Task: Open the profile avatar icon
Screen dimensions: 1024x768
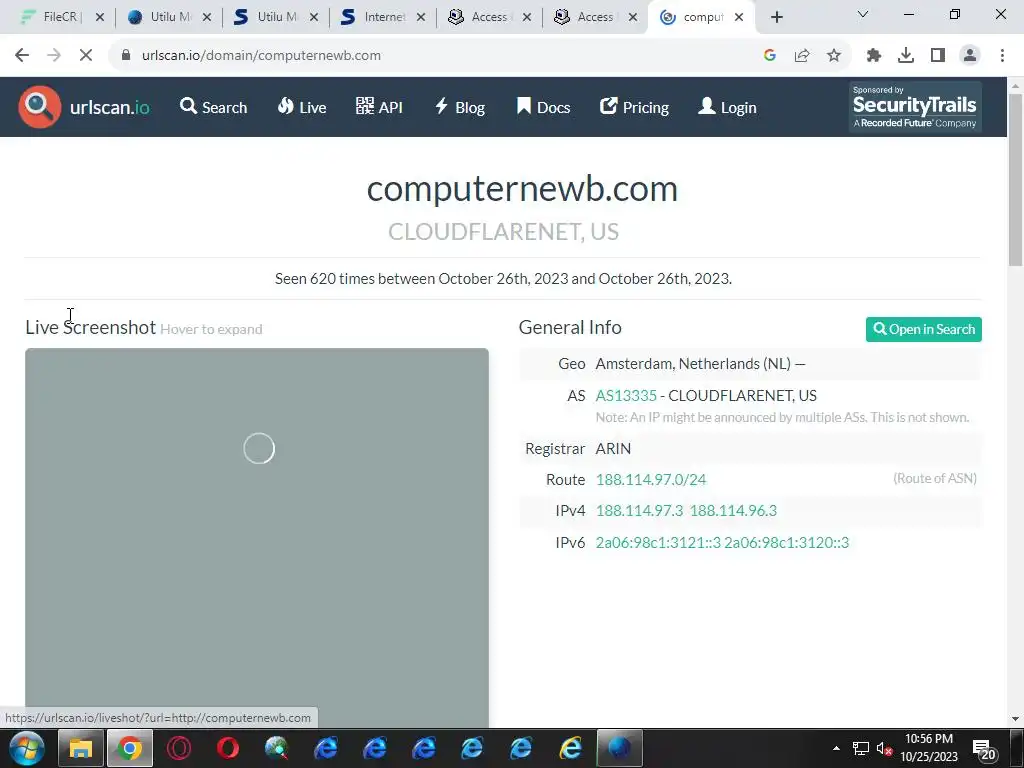Action: pos(970,56)
